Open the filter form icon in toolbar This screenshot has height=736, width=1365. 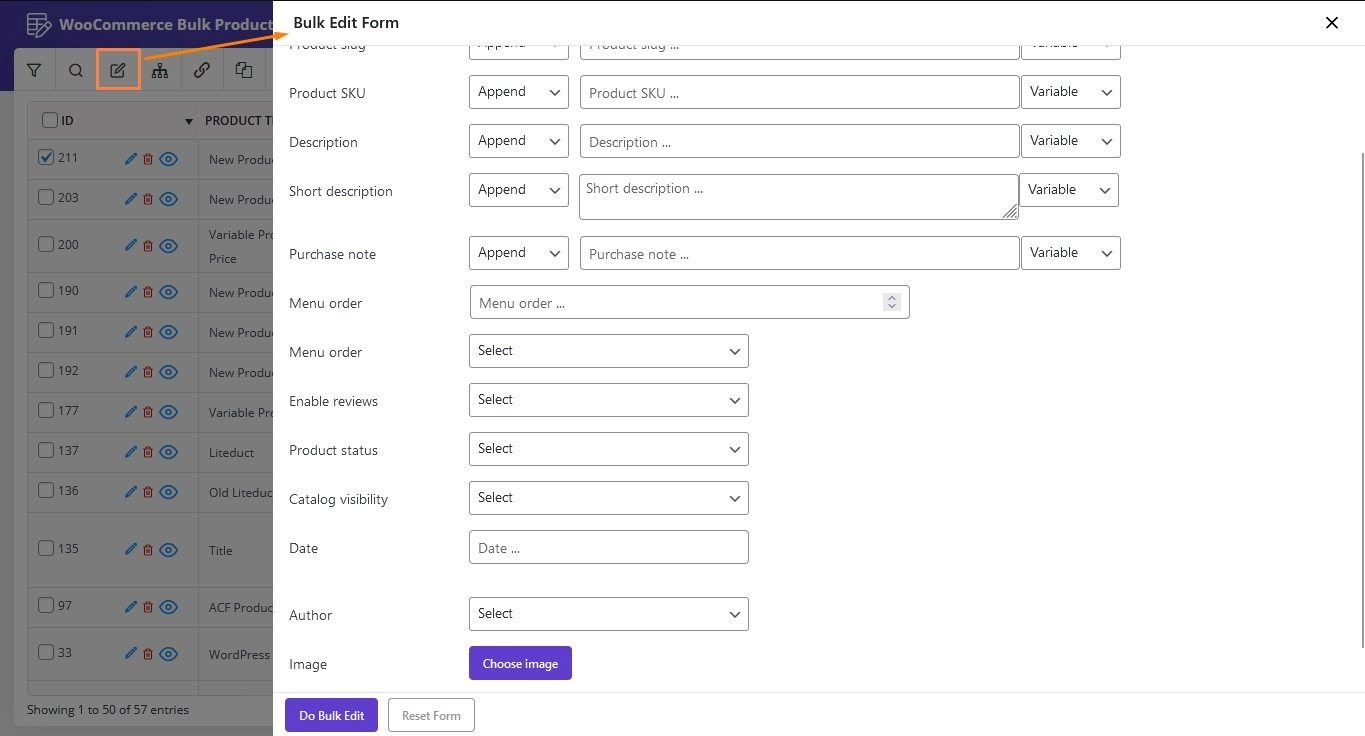[x=34, y=70]
